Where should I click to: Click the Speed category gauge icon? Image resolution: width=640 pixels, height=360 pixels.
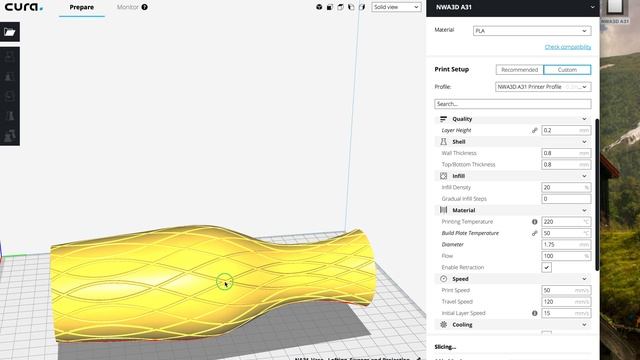coord(443,279)
